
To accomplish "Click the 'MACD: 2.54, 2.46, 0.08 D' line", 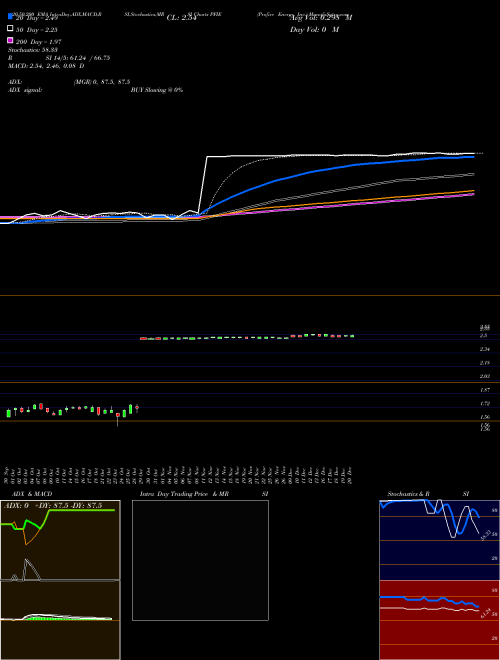I will 46,66.
